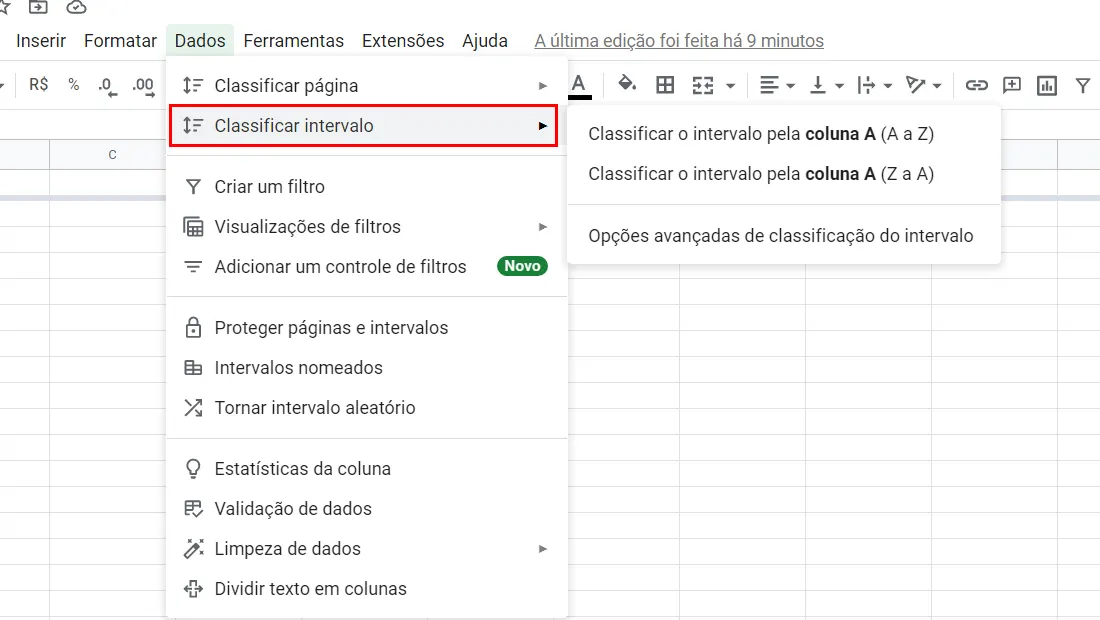The width and height of the screenshot is (1100, 620).
Task: Click the merge cells icon
Action: tap(702, 86)
